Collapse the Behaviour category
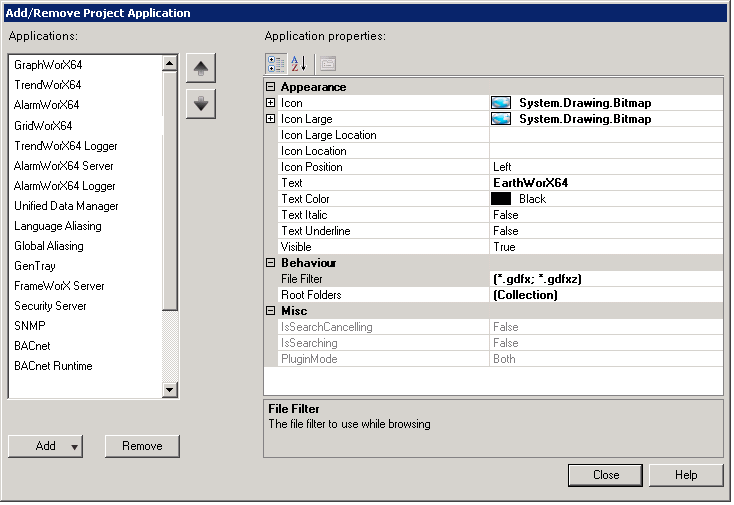This screenshot has width=734, height=505. pyautogui.click(x=271, y=263)
